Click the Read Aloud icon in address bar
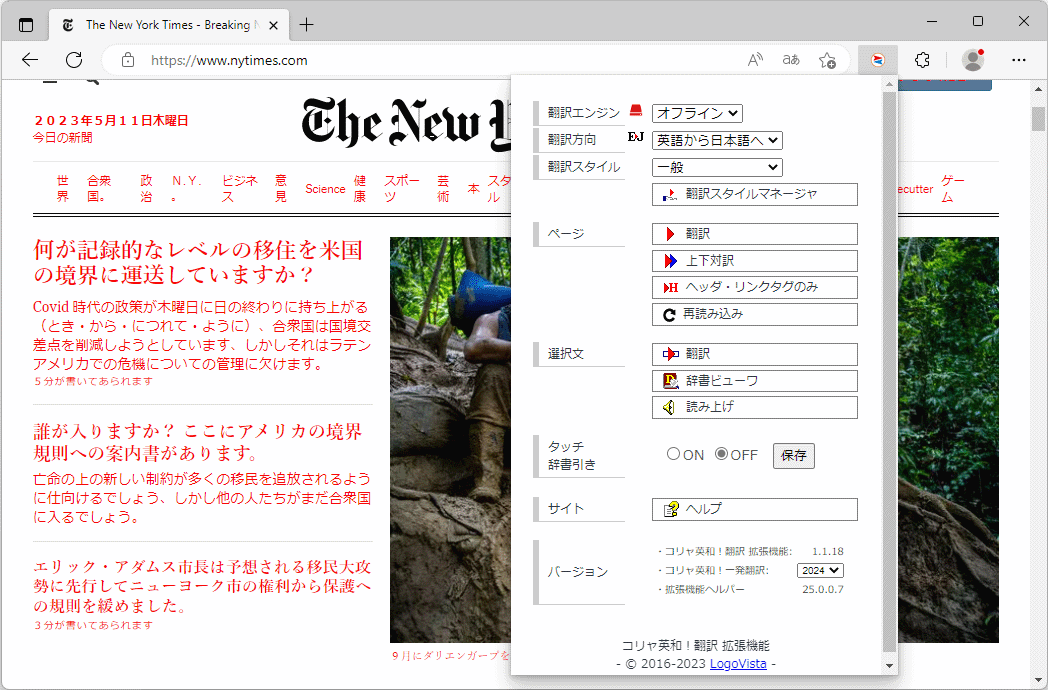This screenshot has height=690, width=1048. point(755,60)
